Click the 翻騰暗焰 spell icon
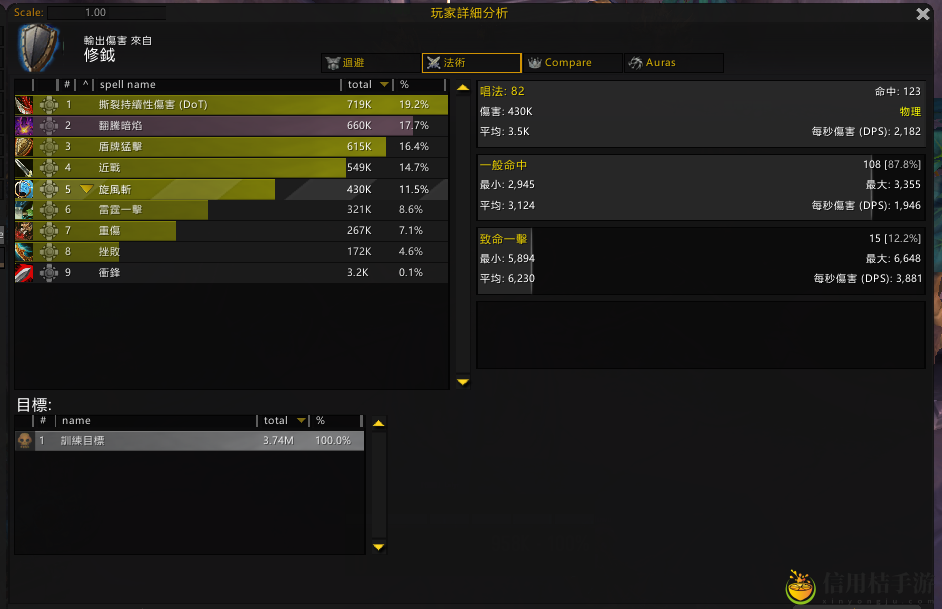Image resolution: width=942 pixels, height=609 pixels. [24, 126]
